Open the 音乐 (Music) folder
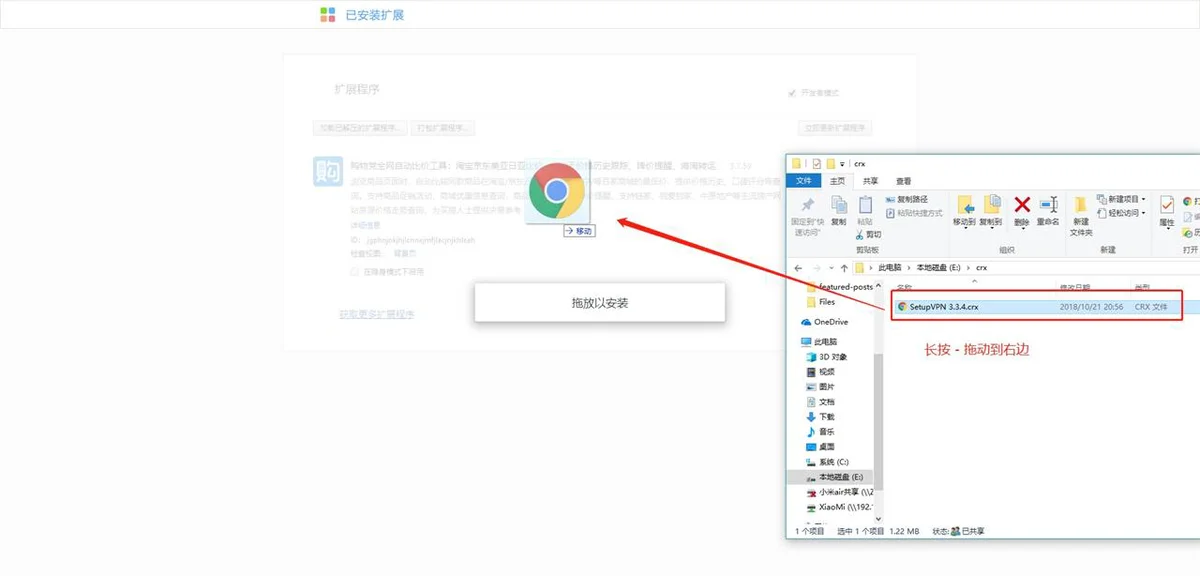This screenshot has height=576, width=1200. coord(819,432)
